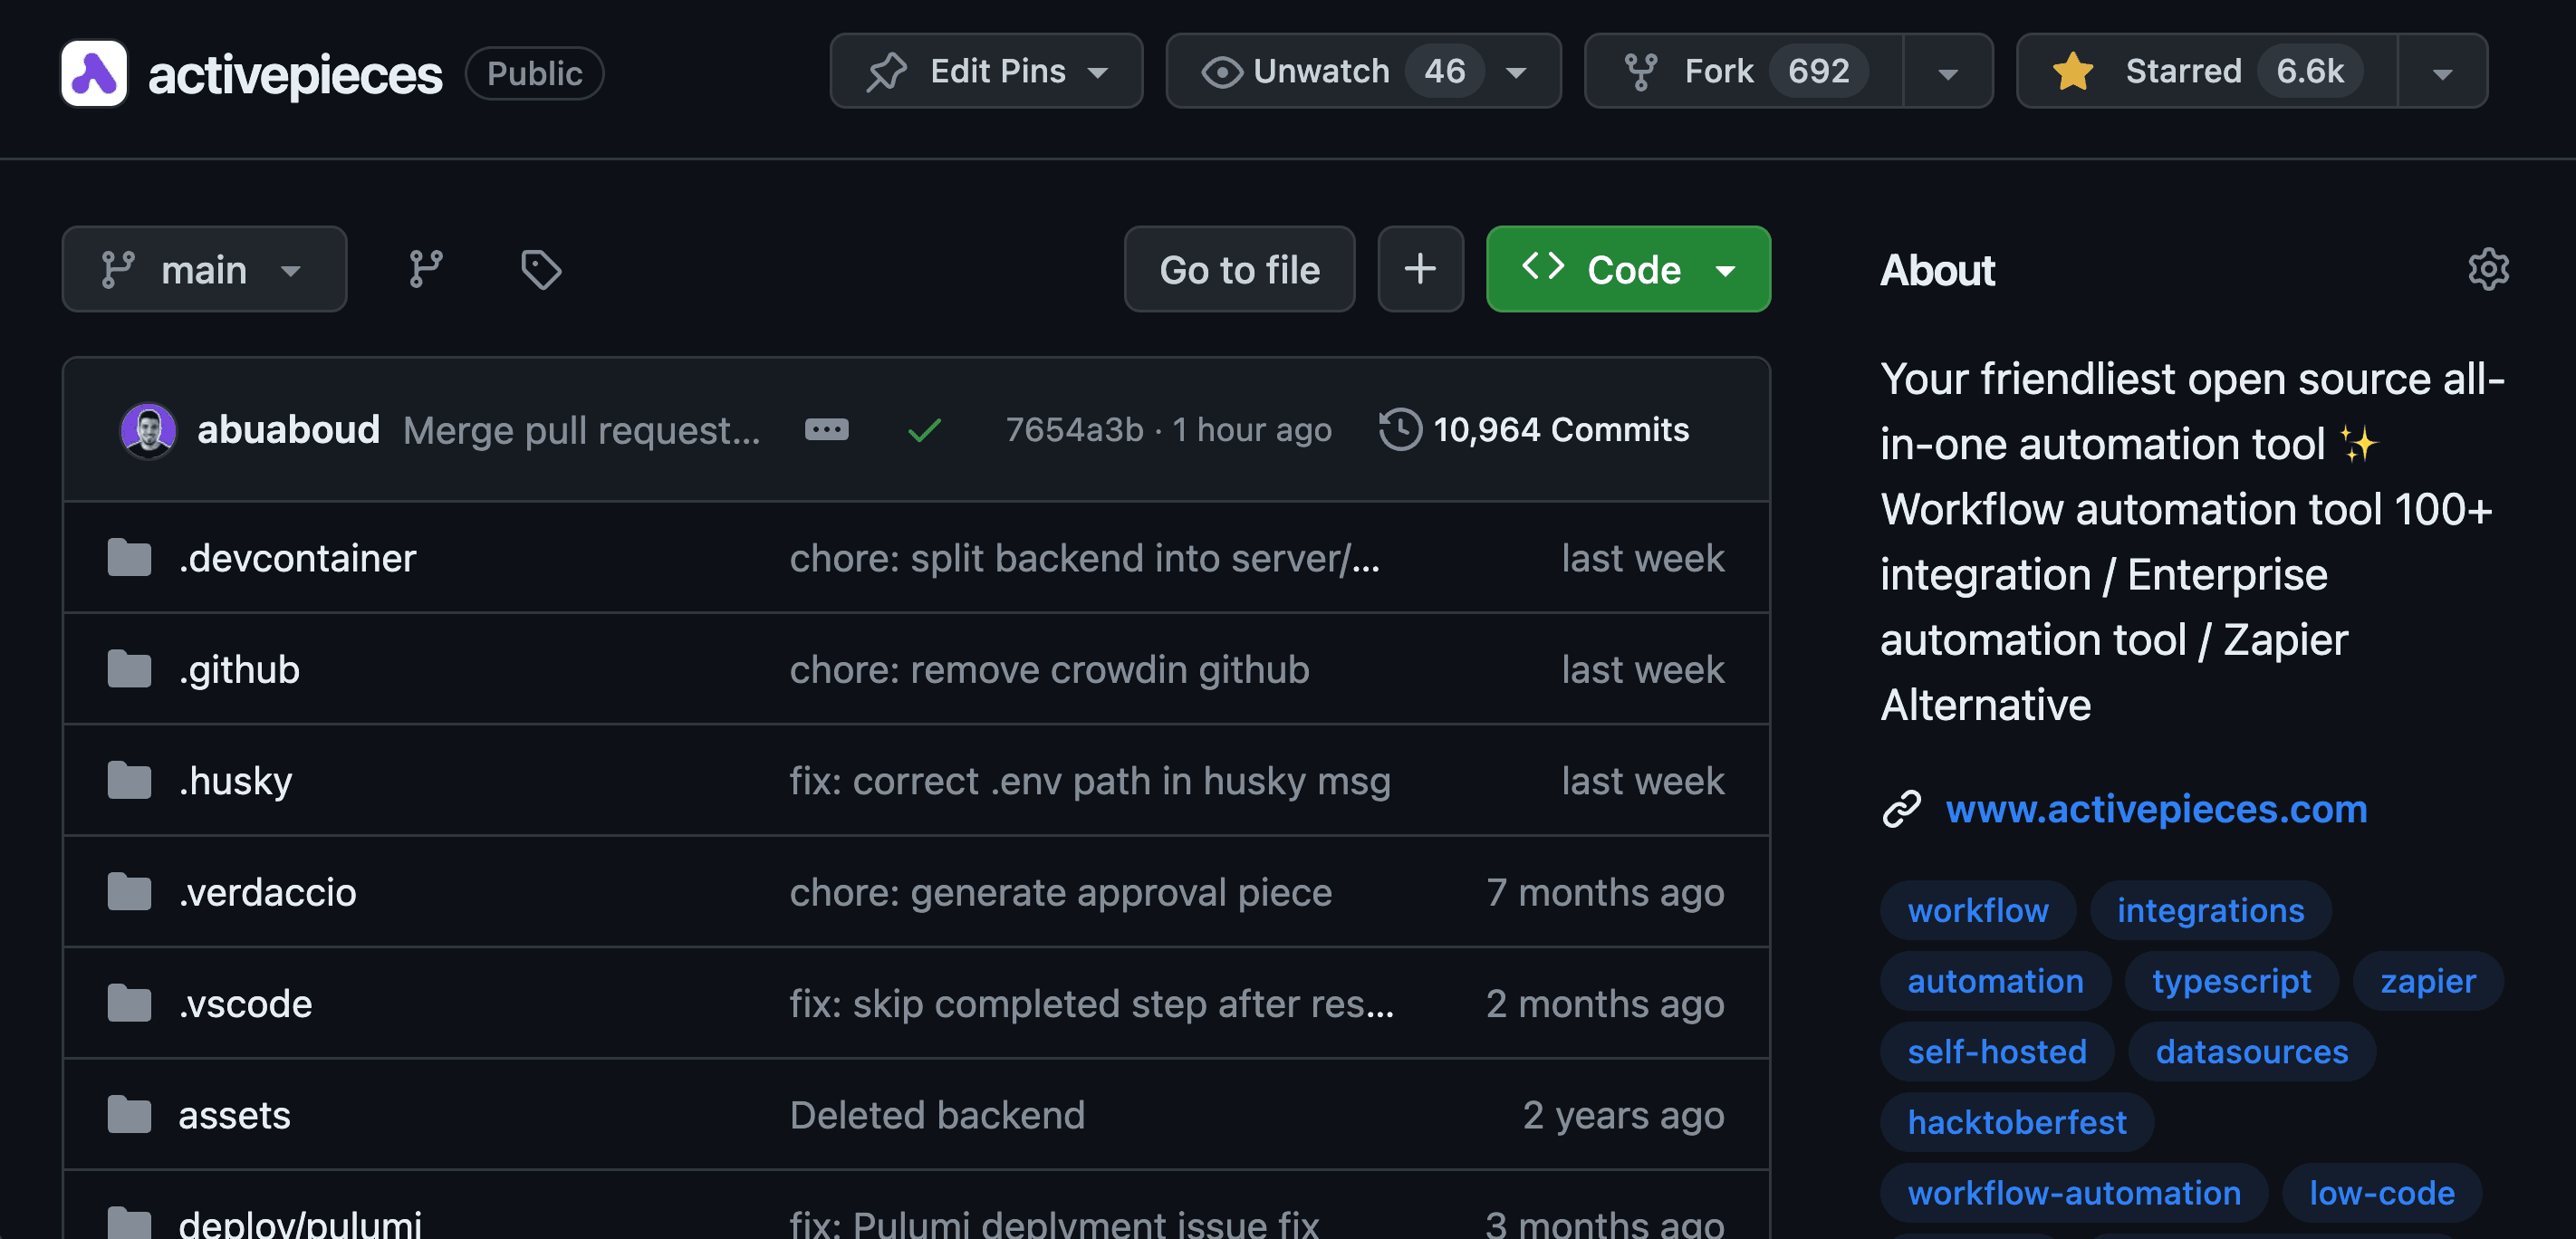Viewport: 2576px width, 1239px height.
Task: Select the workflow topic tag
Action: click(x=1977, y=910)
